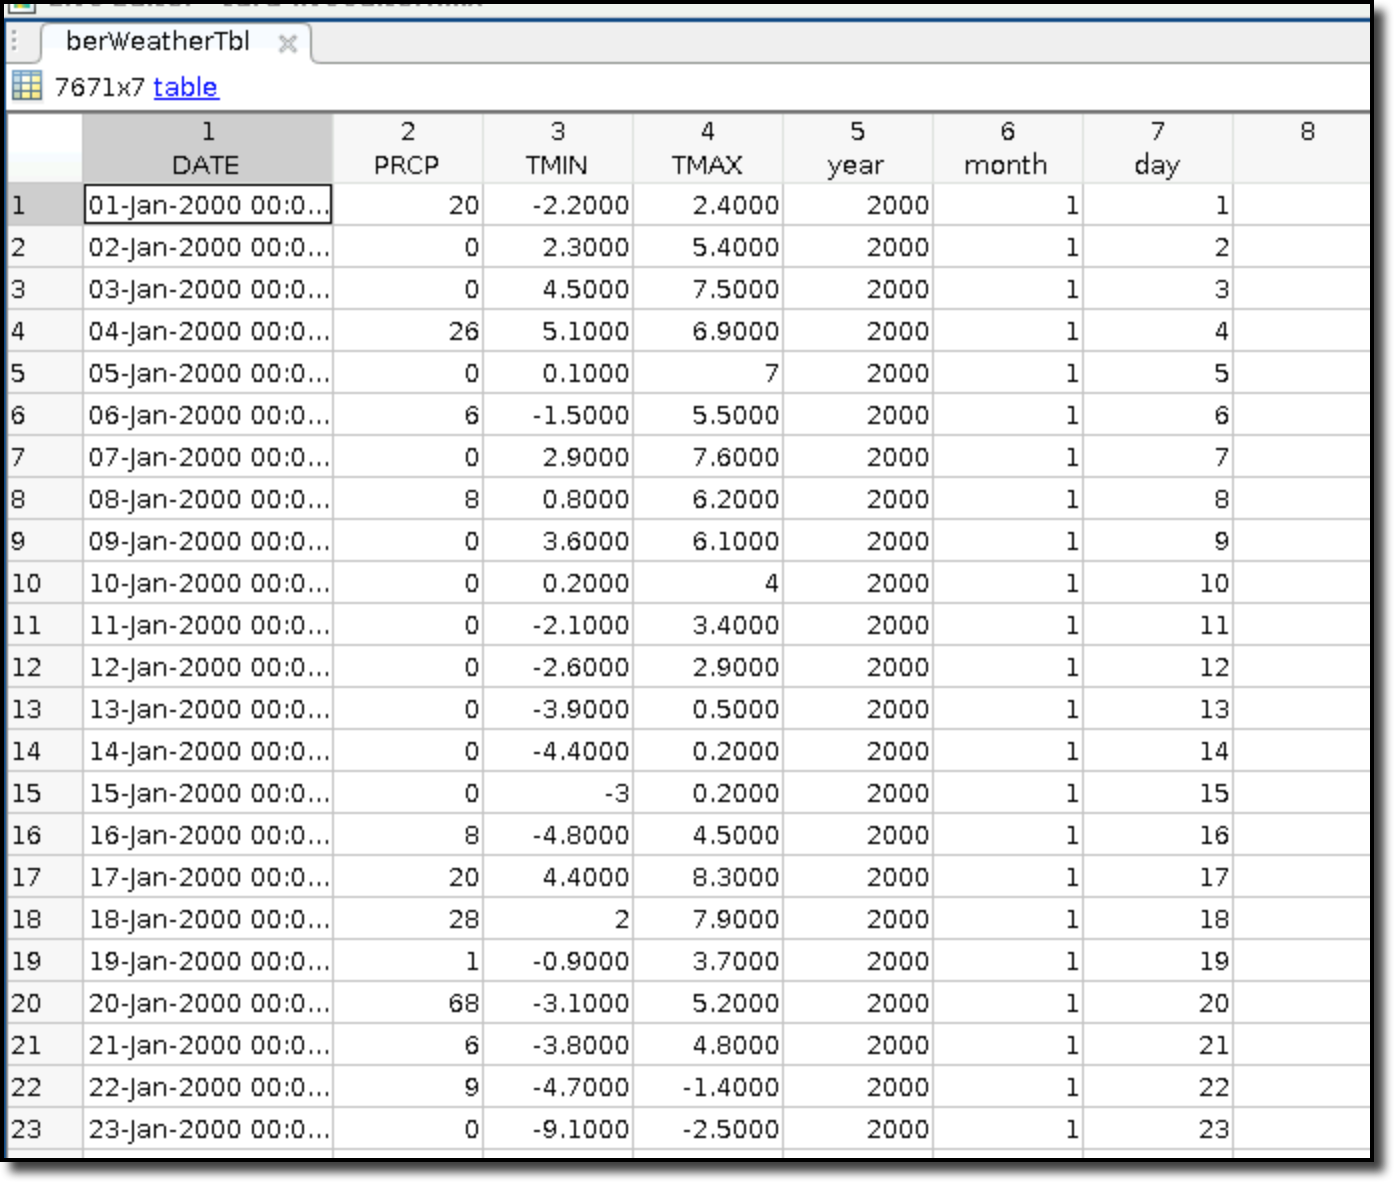Click TMAX cell 2.4000
The height and width of the screenshot is (1182, 1394).
pos(708,205)
